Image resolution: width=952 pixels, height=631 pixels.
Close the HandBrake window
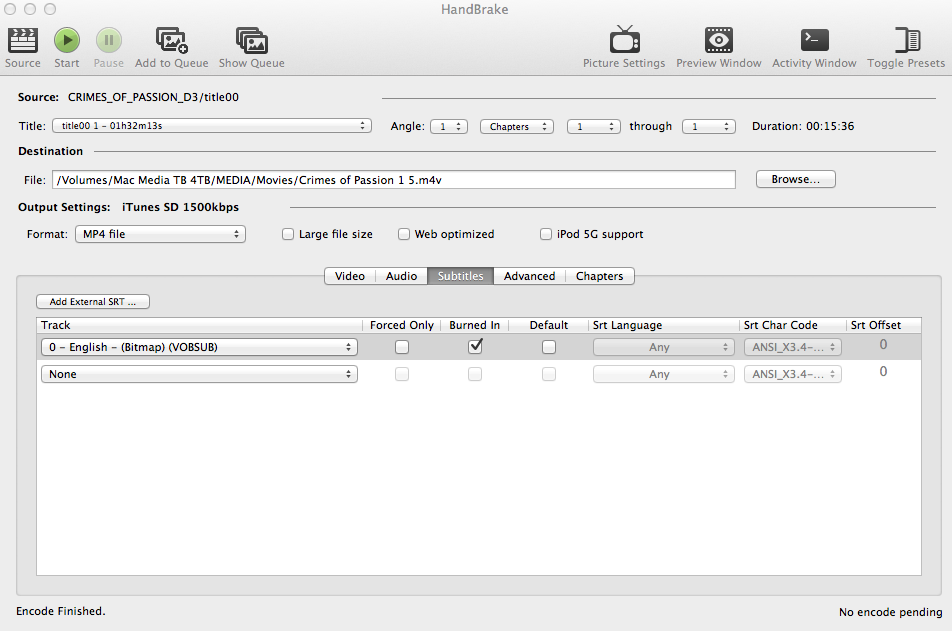10,9
